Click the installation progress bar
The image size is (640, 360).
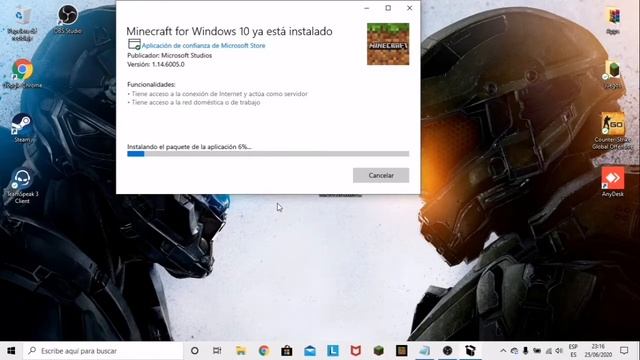point(268,154)
